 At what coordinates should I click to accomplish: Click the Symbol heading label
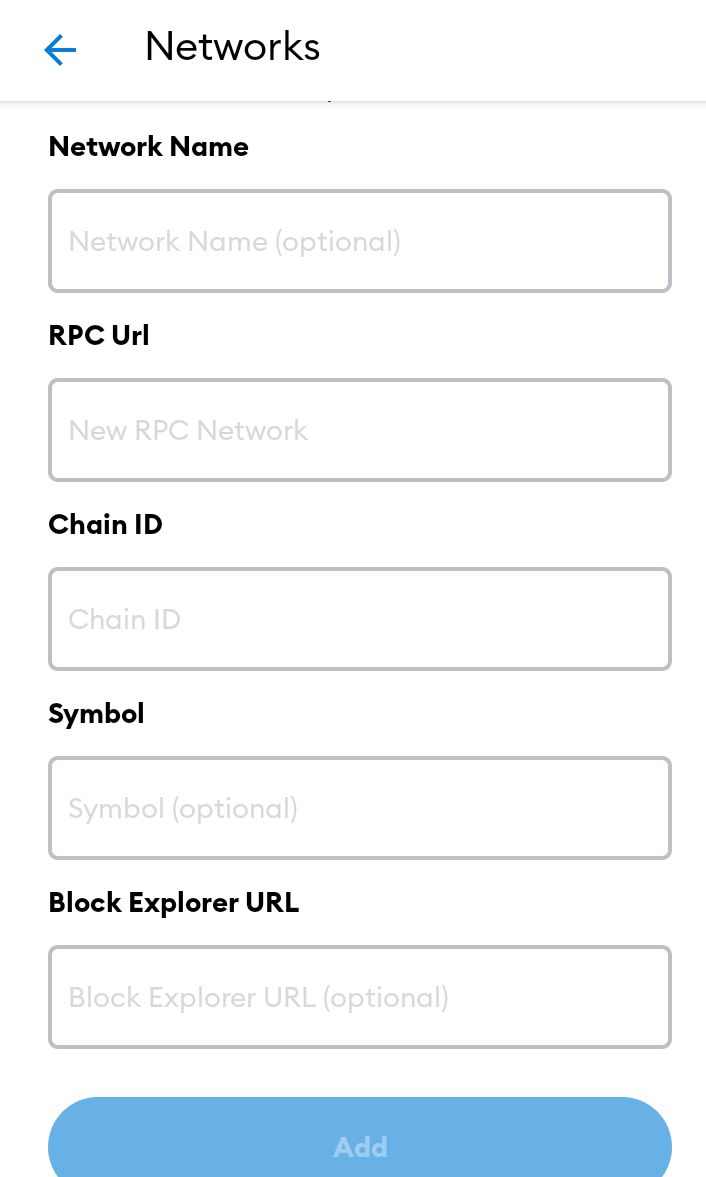tap(96, 714)
